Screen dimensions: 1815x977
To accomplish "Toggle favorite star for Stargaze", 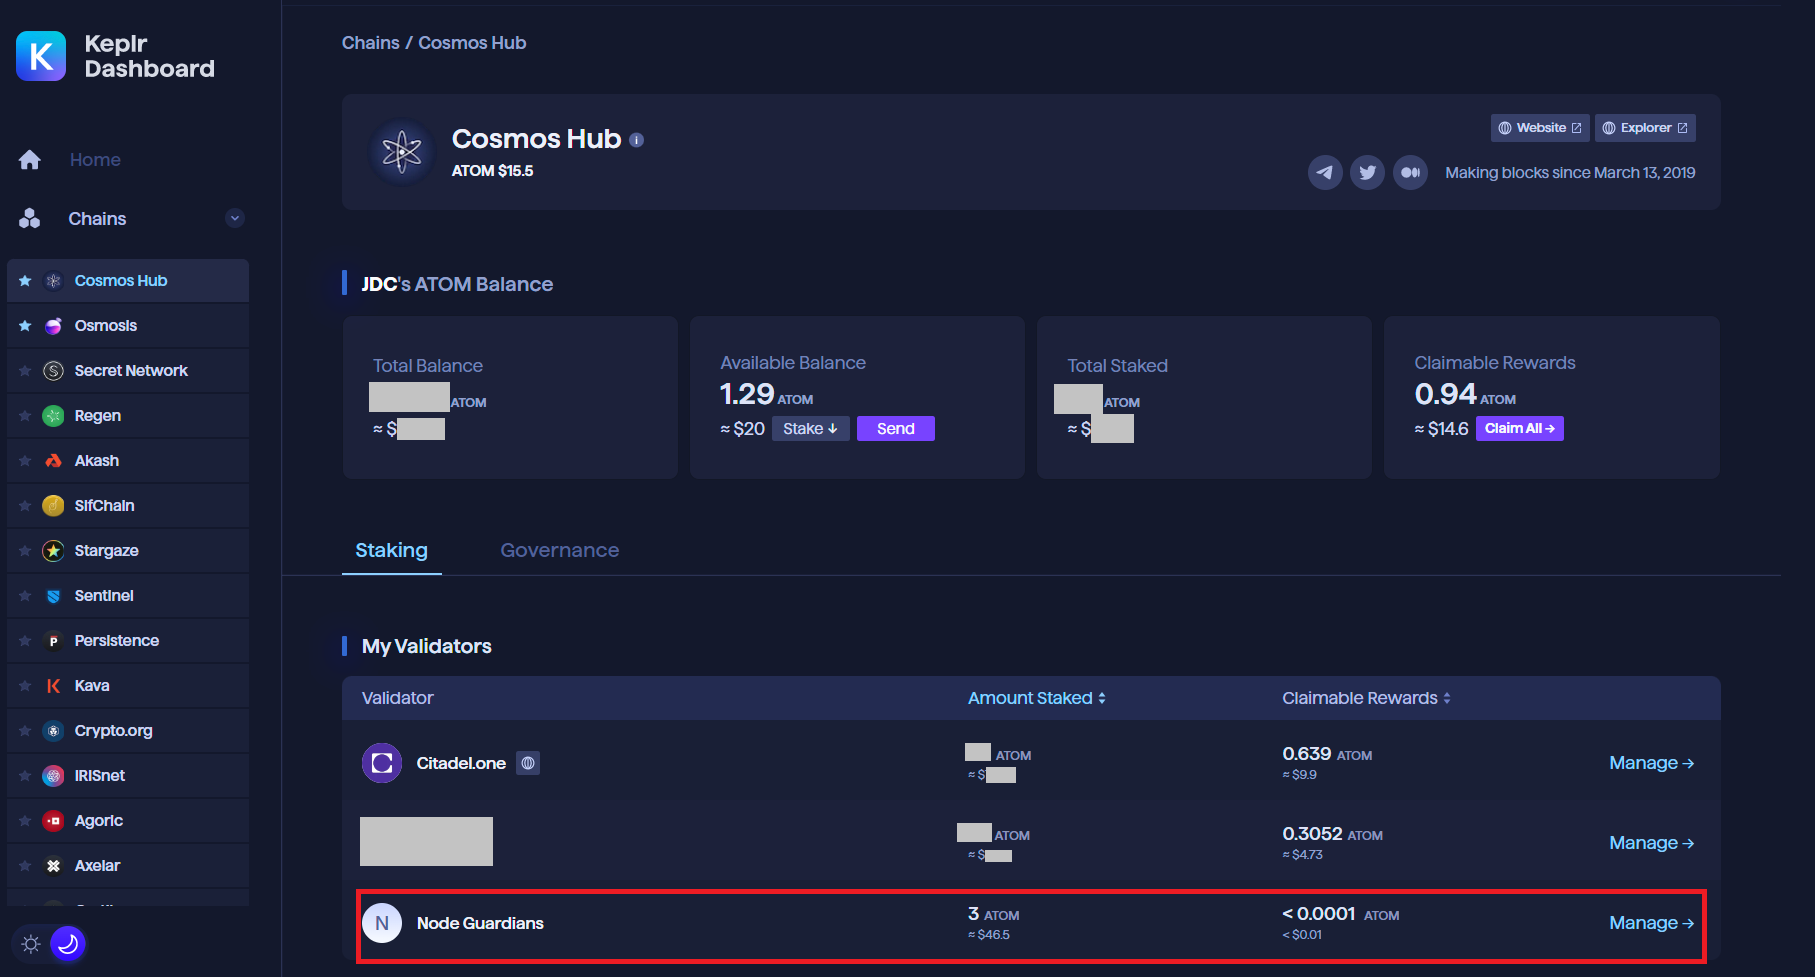I will 25,551.
